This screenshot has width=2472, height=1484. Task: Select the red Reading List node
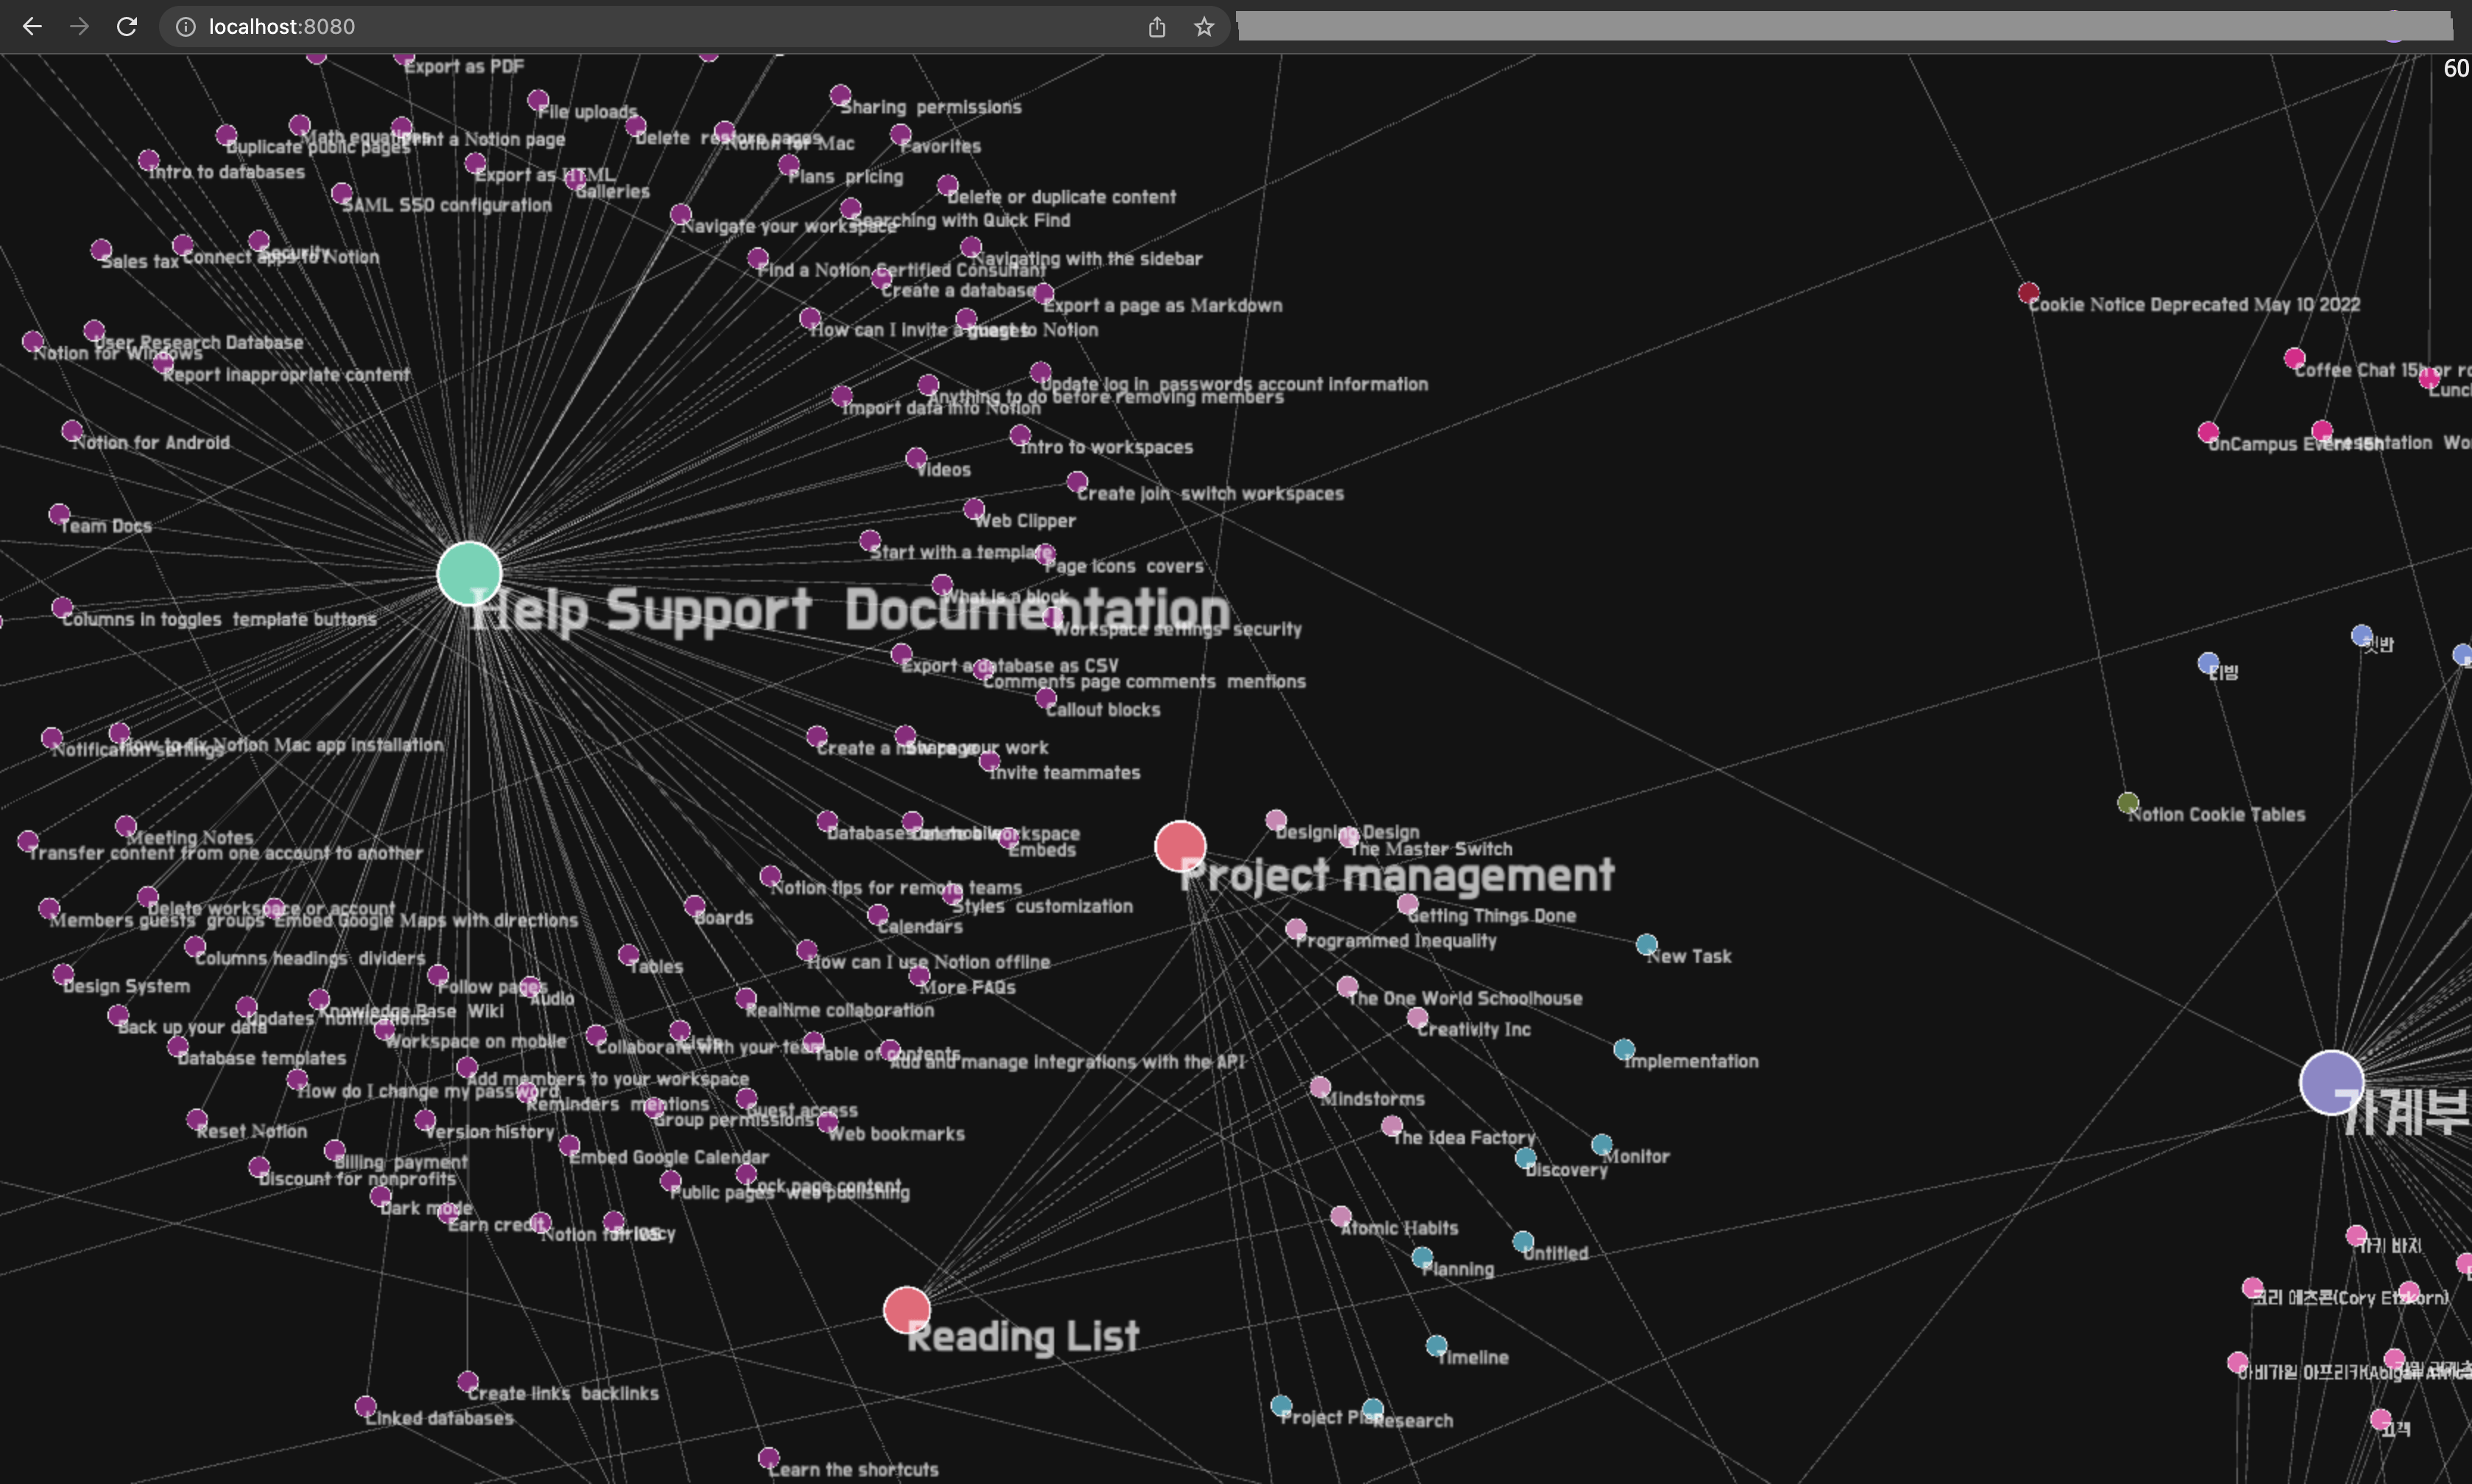click(907, 1310)
